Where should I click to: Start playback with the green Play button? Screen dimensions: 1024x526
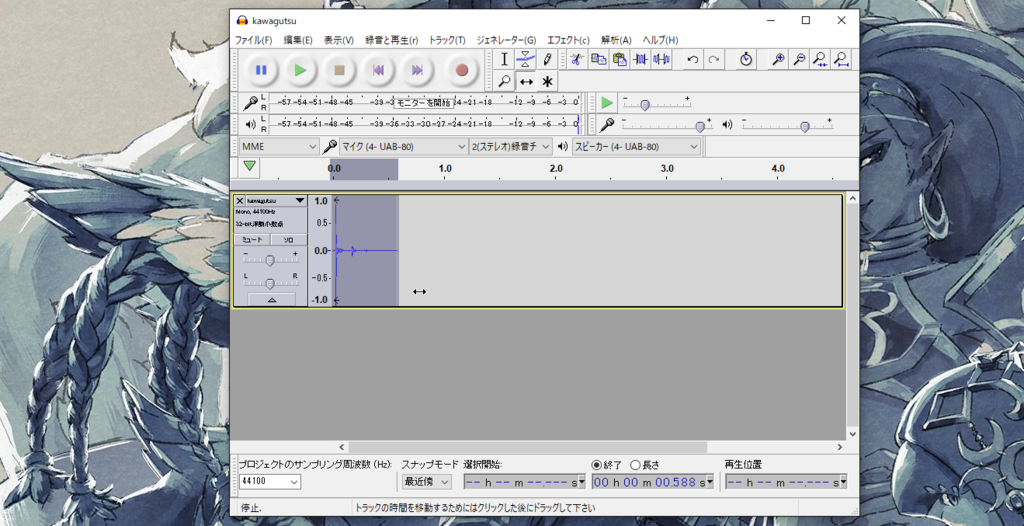300,70
